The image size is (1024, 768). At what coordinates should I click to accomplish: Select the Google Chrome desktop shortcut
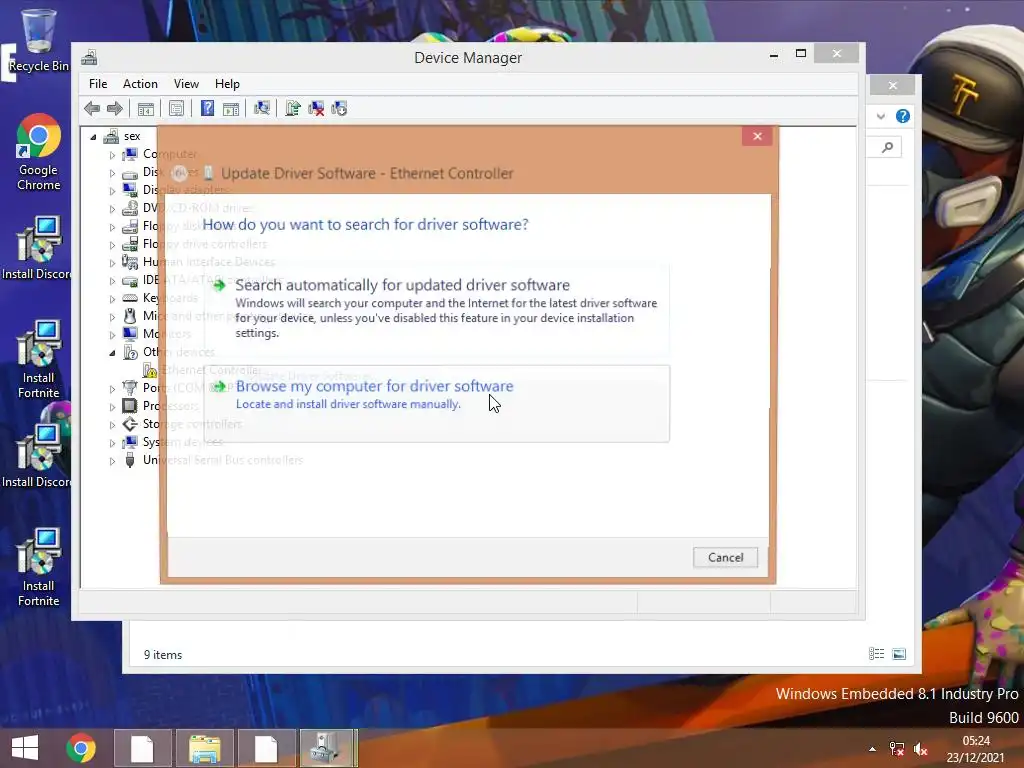tap(38, 152)
